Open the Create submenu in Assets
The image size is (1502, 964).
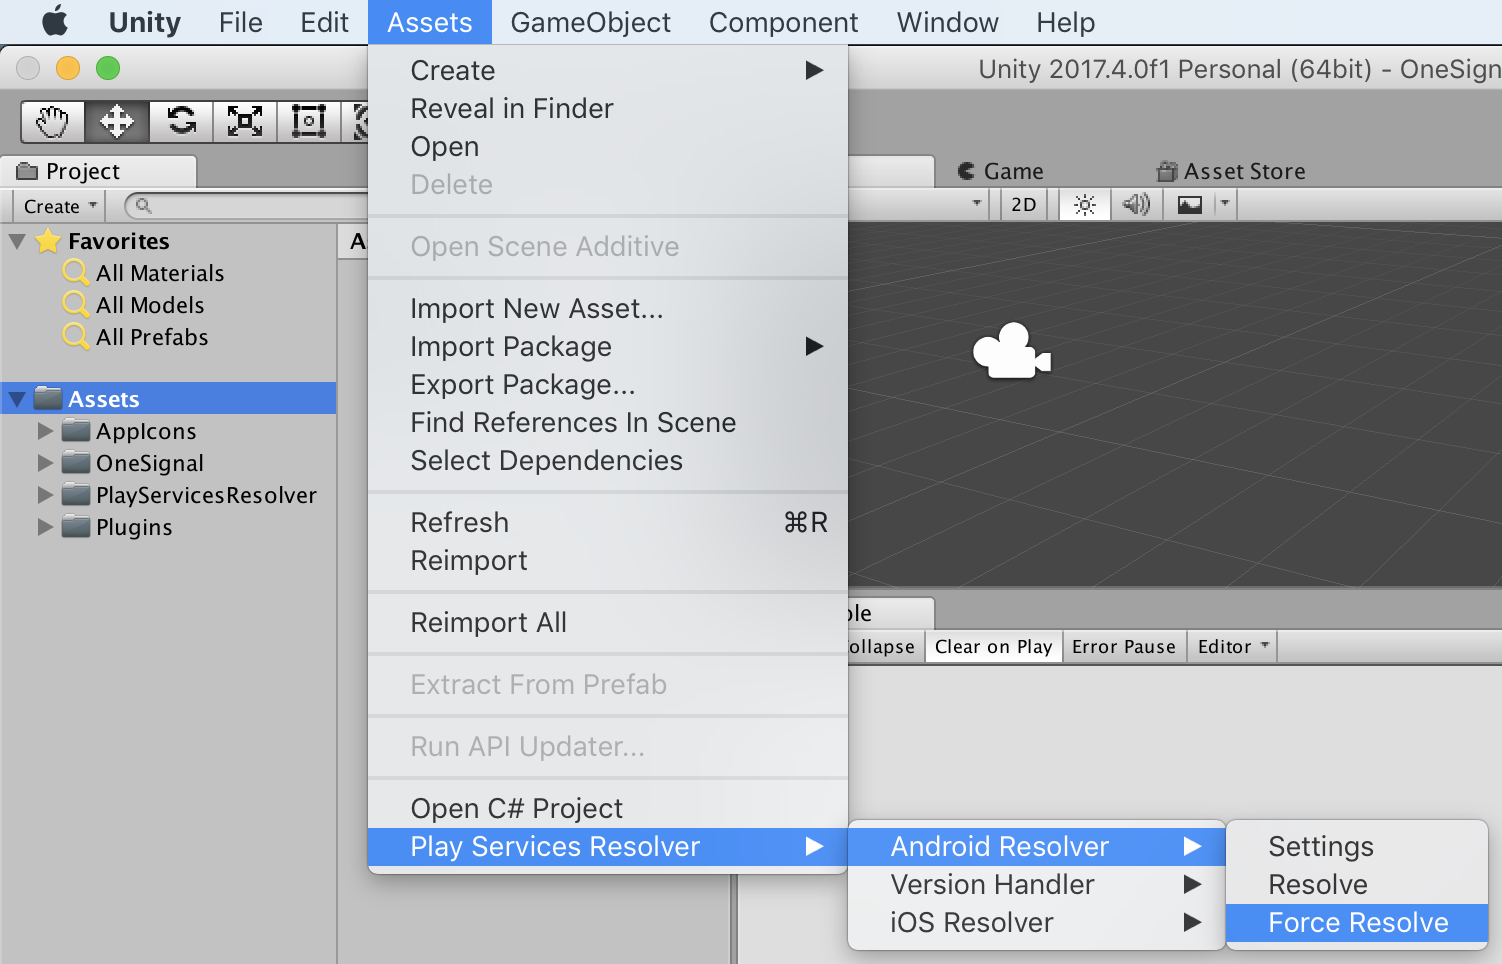(x=608, y=70)
